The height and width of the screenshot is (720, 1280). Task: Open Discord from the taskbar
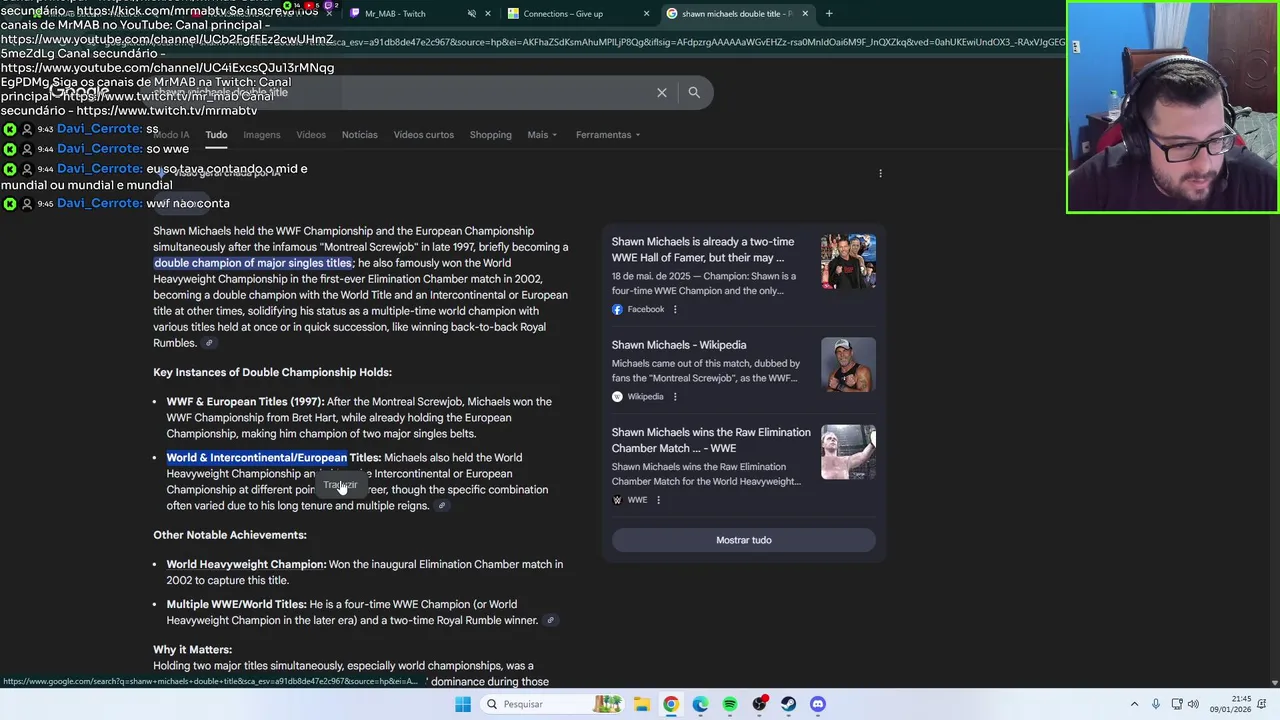click(818, 704)
